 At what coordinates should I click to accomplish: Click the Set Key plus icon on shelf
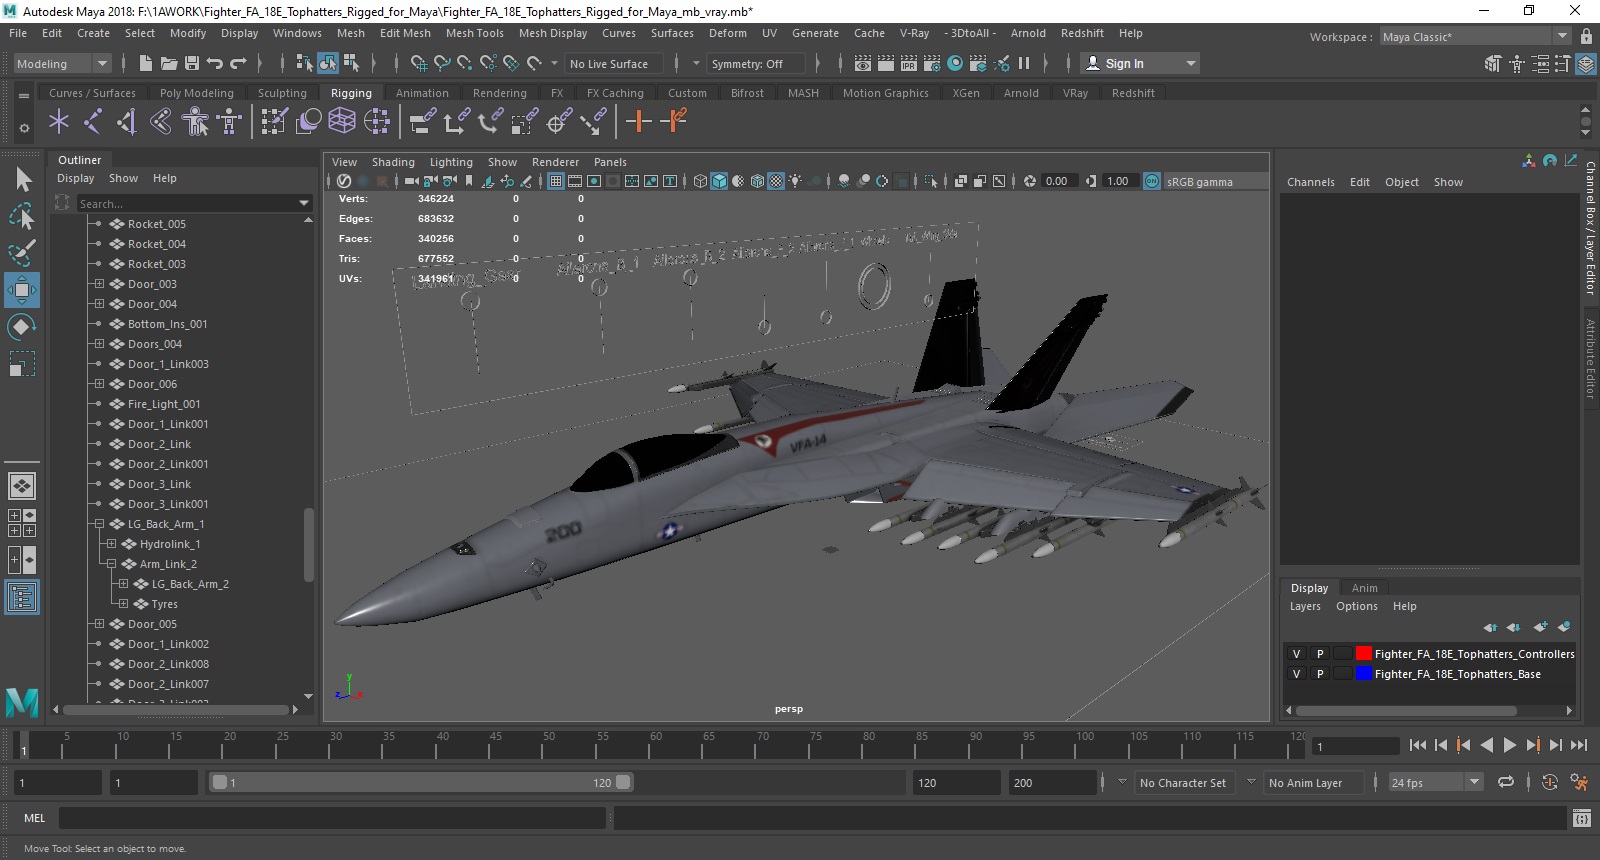[x=638, y=122]
